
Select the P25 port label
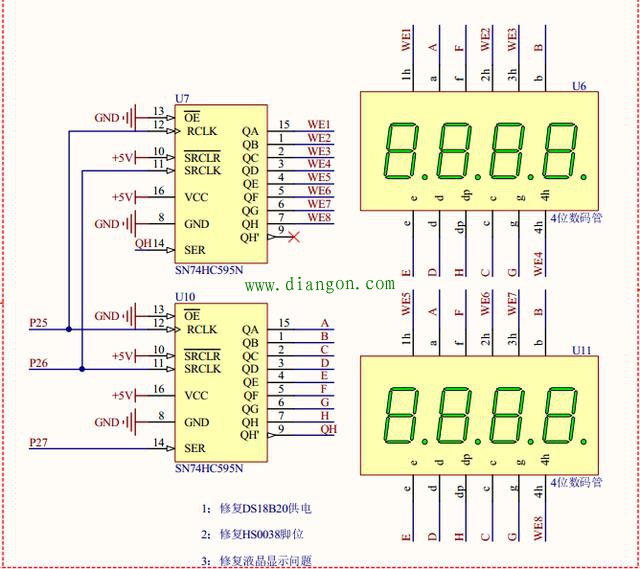[38, 322]
